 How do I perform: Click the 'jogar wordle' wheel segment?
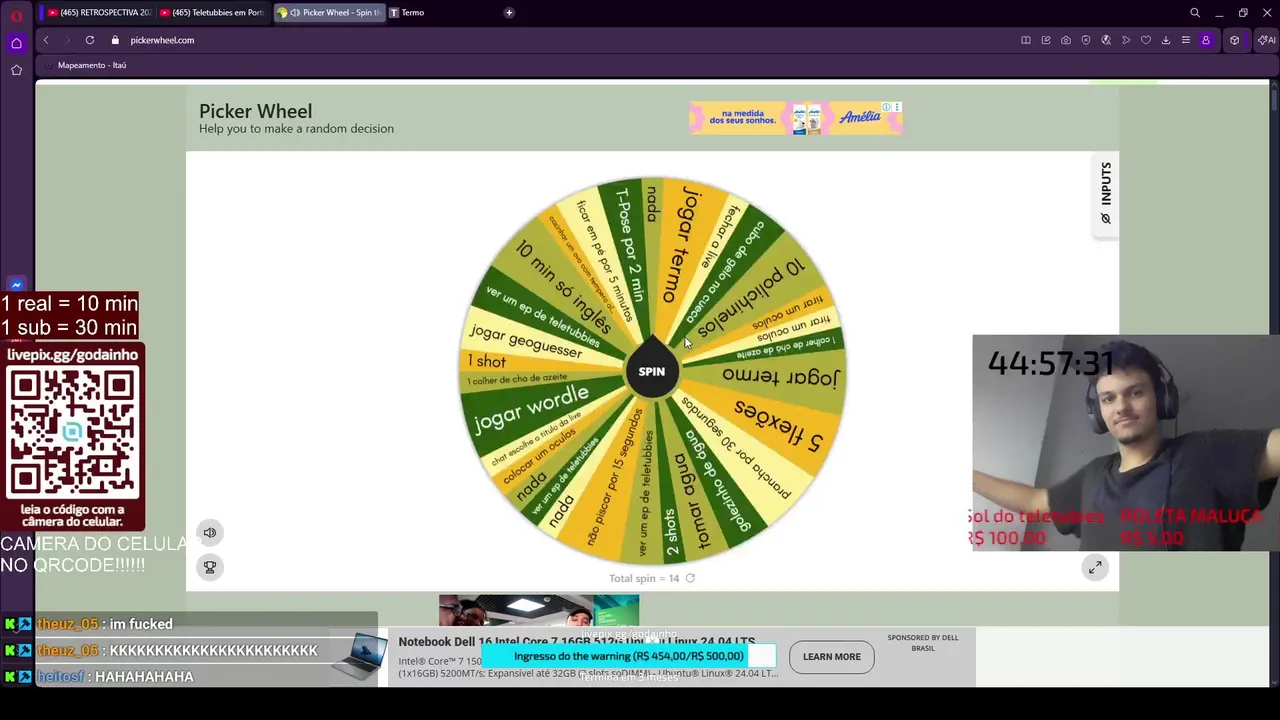(530, 410)
